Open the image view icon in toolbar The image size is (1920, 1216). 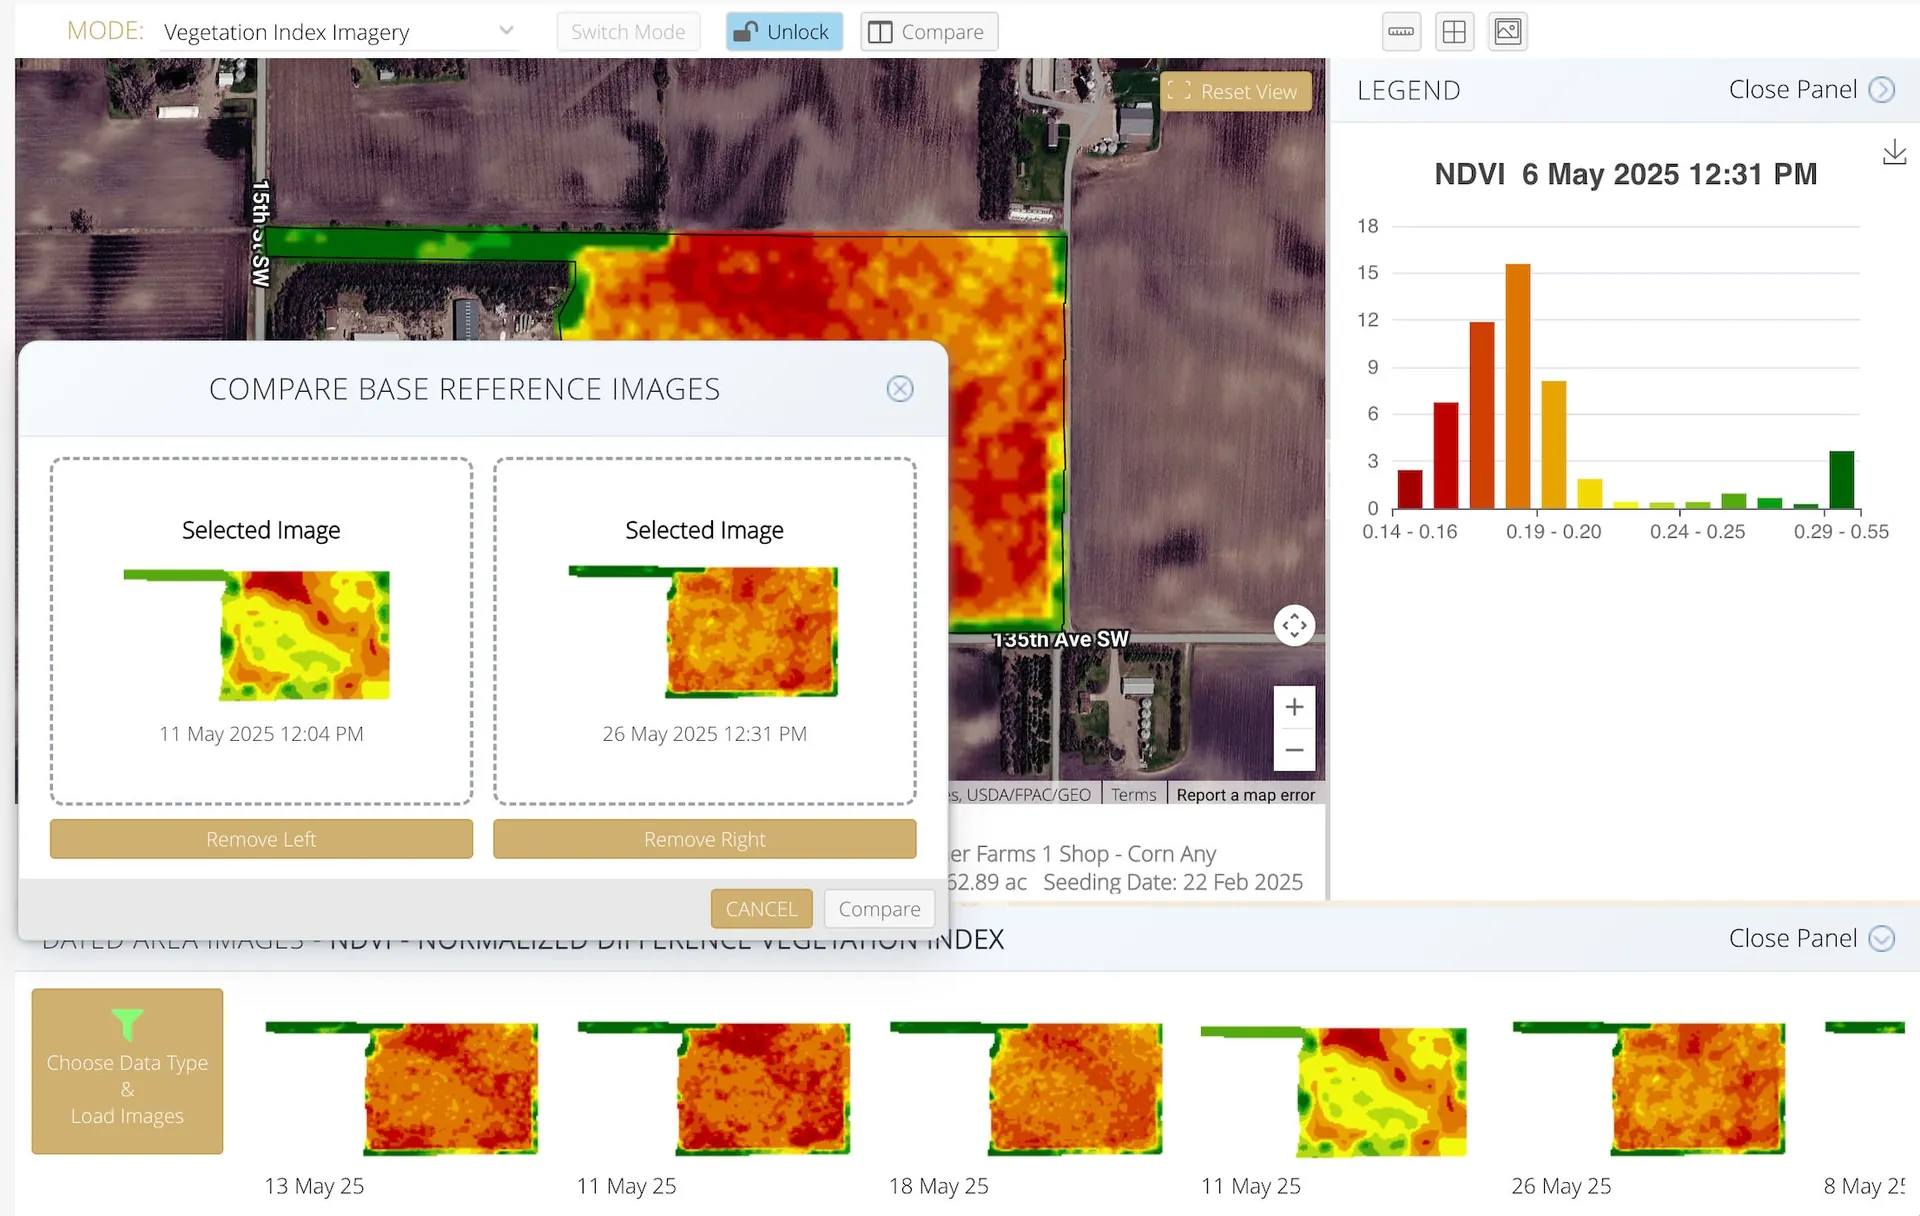tap(1507, 32)
